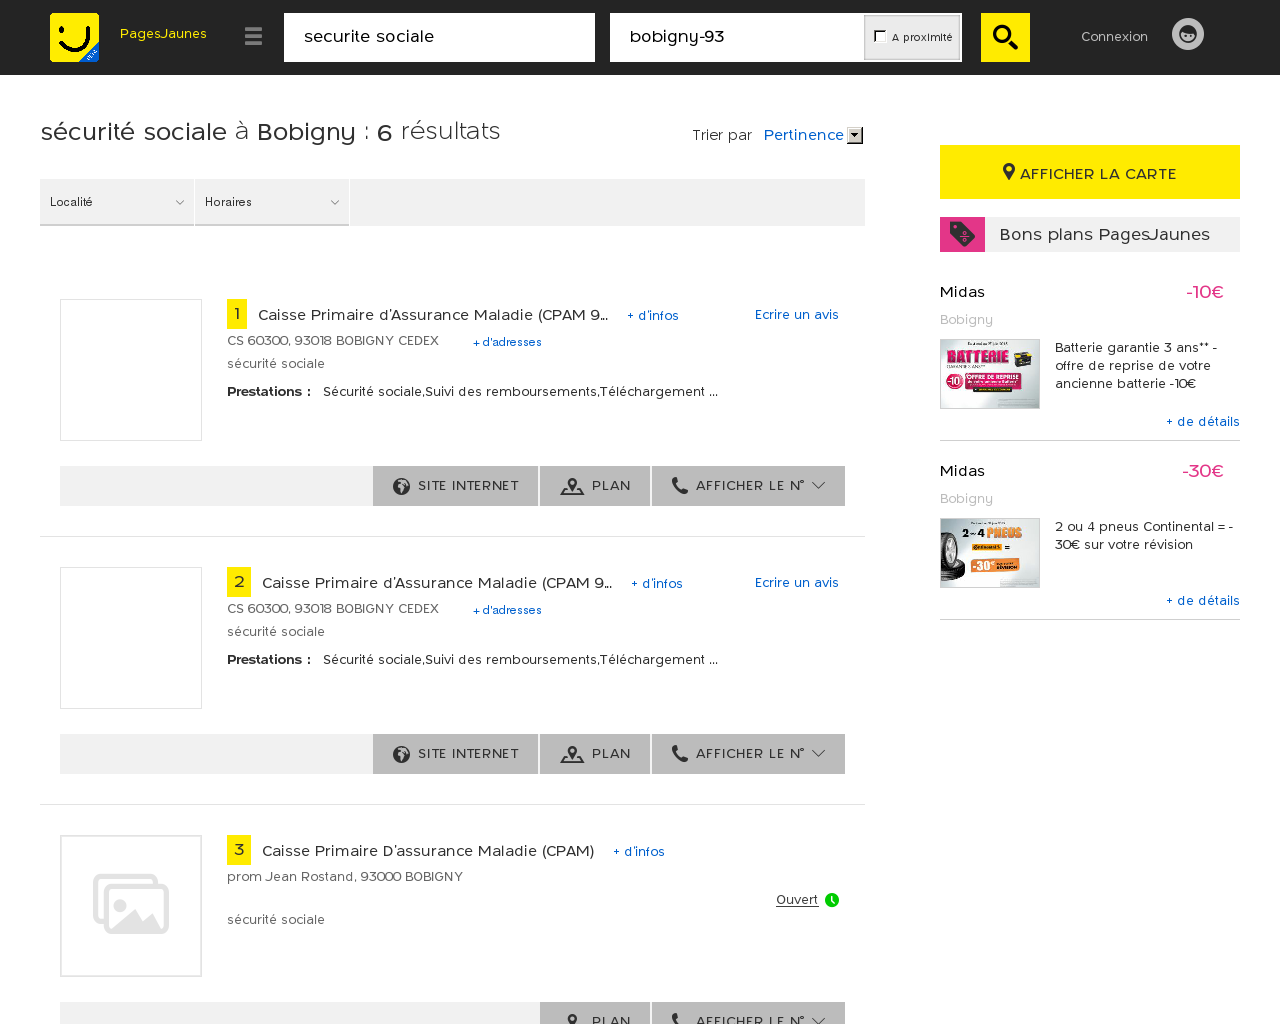Click address 'prom Jean Rostand, 93000 BOBIGNY'
The image size is (1280, 1024).
pyautogui.click(x=345, y=877)
